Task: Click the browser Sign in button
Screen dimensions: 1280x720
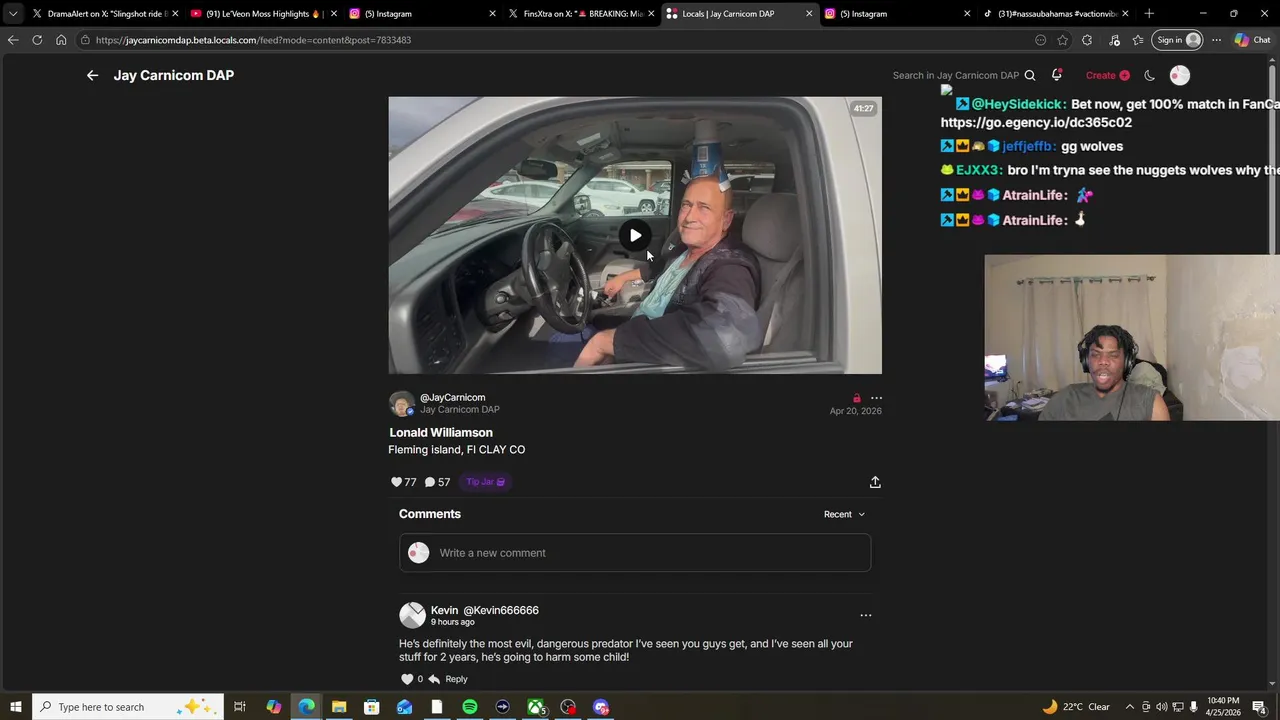Action: (x=1178, y=40)
